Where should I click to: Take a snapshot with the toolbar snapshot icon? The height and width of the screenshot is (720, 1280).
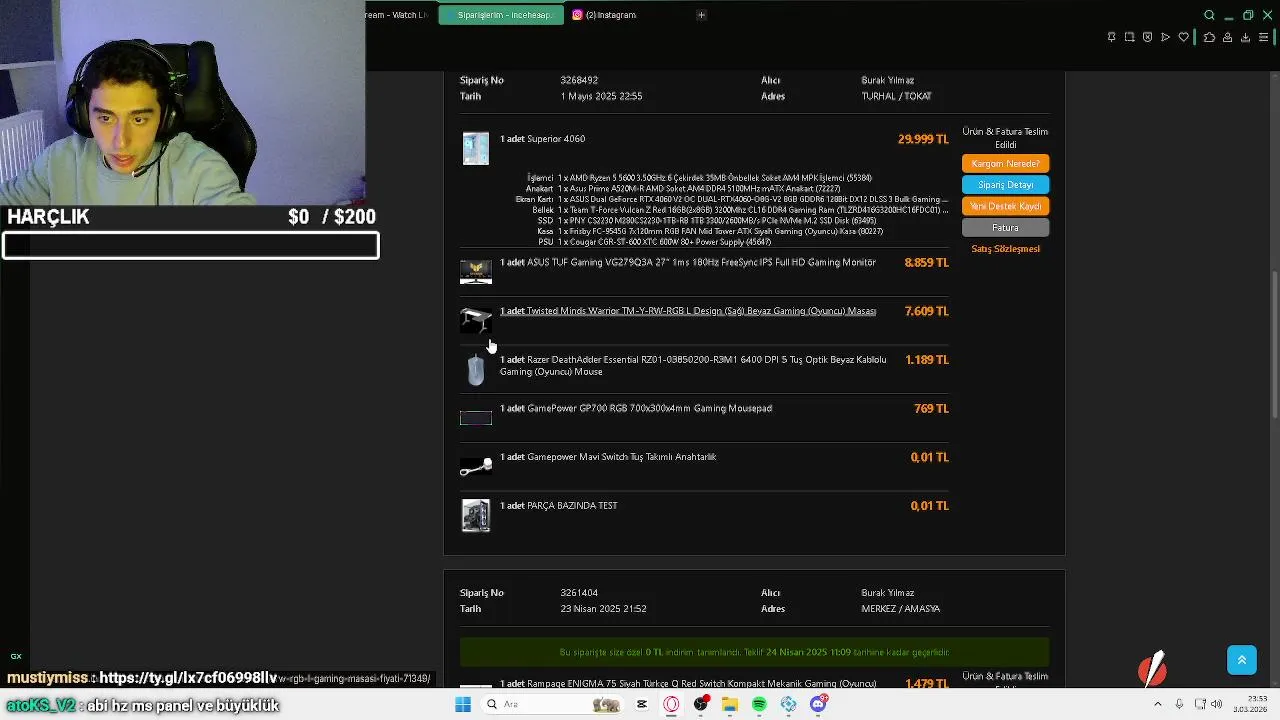click(x=1129, y=37)
